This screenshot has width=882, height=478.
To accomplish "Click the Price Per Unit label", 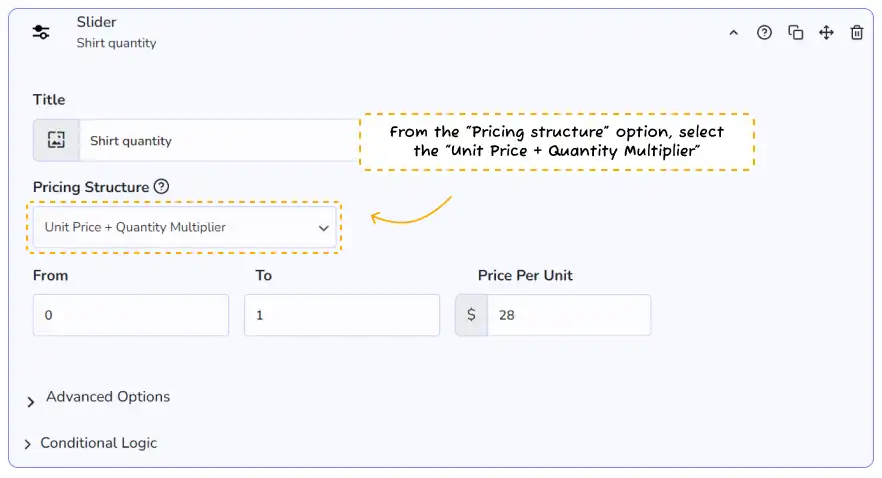I will click(525, 275).
